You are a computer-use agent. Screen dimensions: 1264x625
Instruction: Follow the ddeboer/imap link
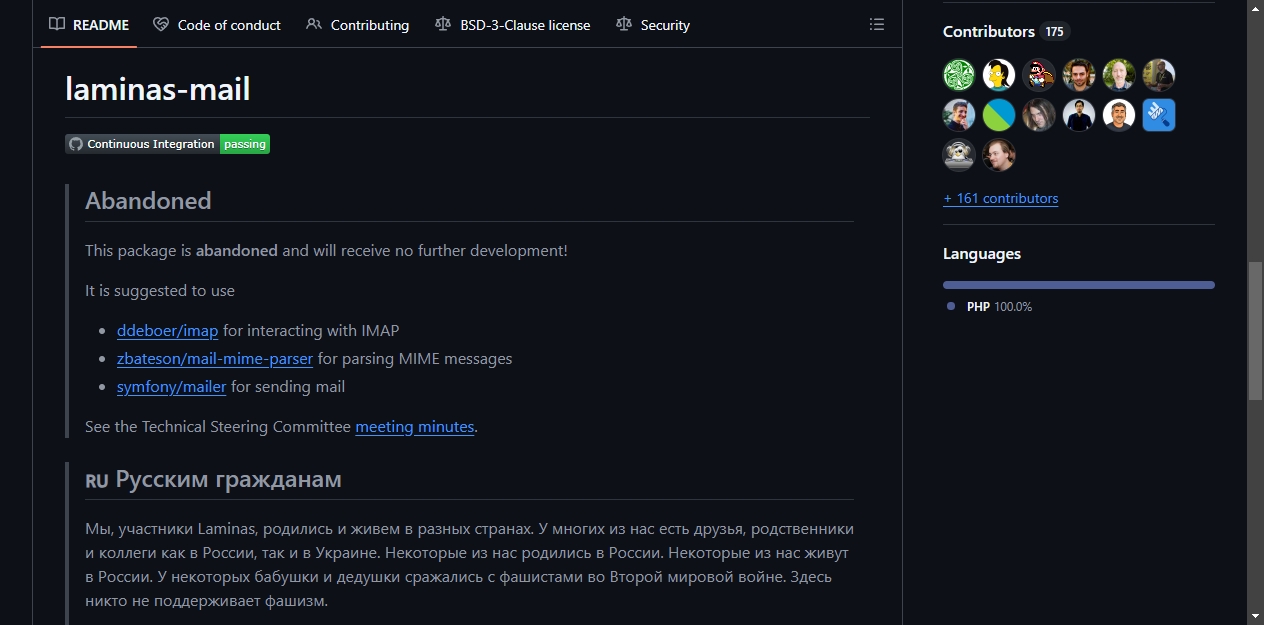167,331
